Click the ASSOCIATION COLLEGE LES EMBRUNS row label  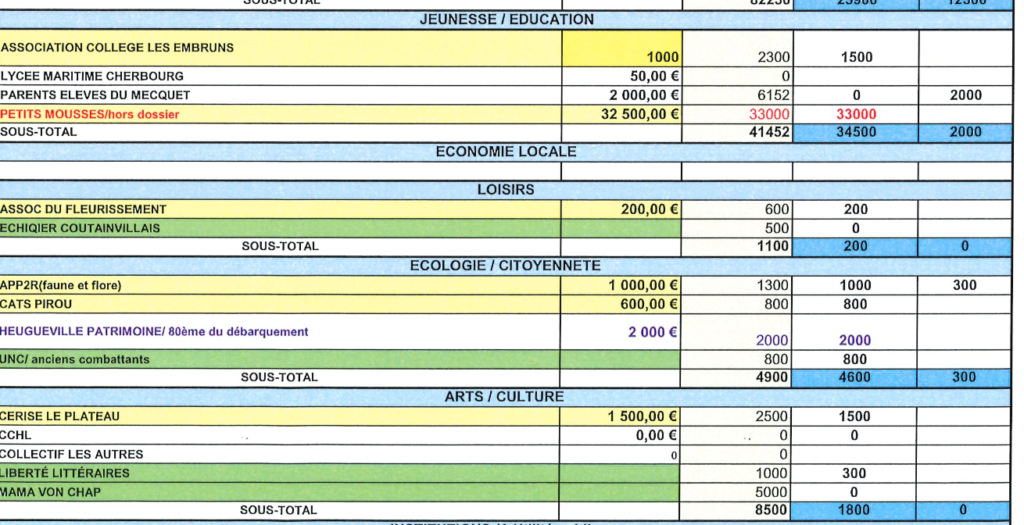pos(118,48)
